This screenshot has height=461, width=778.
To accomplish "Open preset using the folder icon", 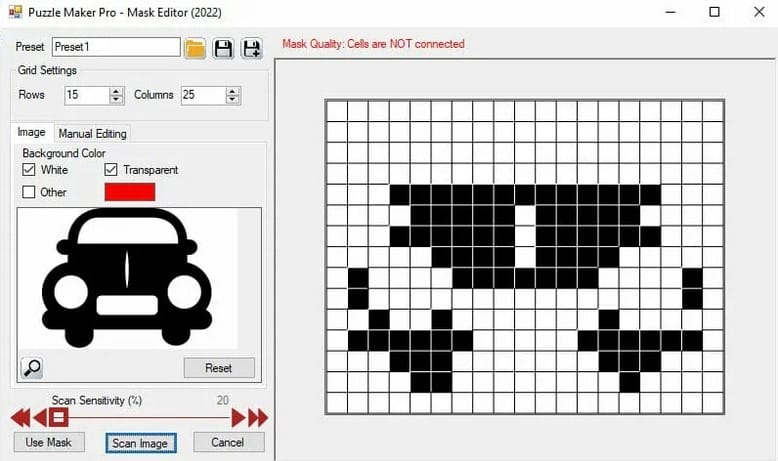I will pos(195,47).
